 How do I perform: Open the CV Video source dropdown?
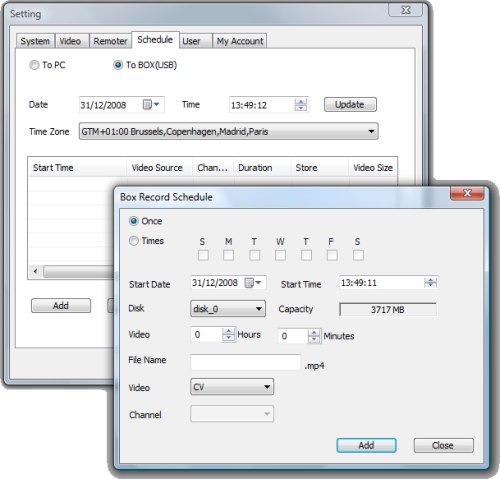point(232,387)
